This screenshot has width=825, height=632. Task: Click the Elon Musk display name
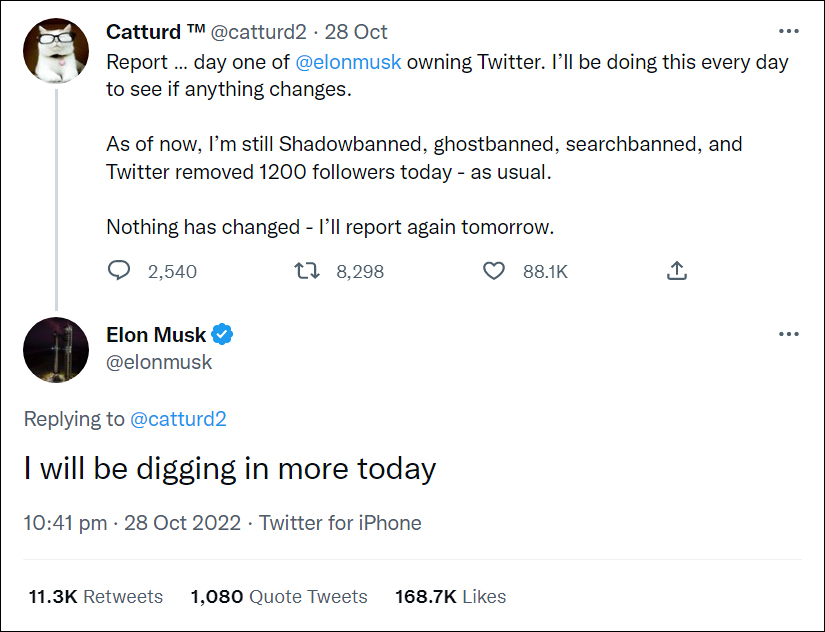pos(156,335)
